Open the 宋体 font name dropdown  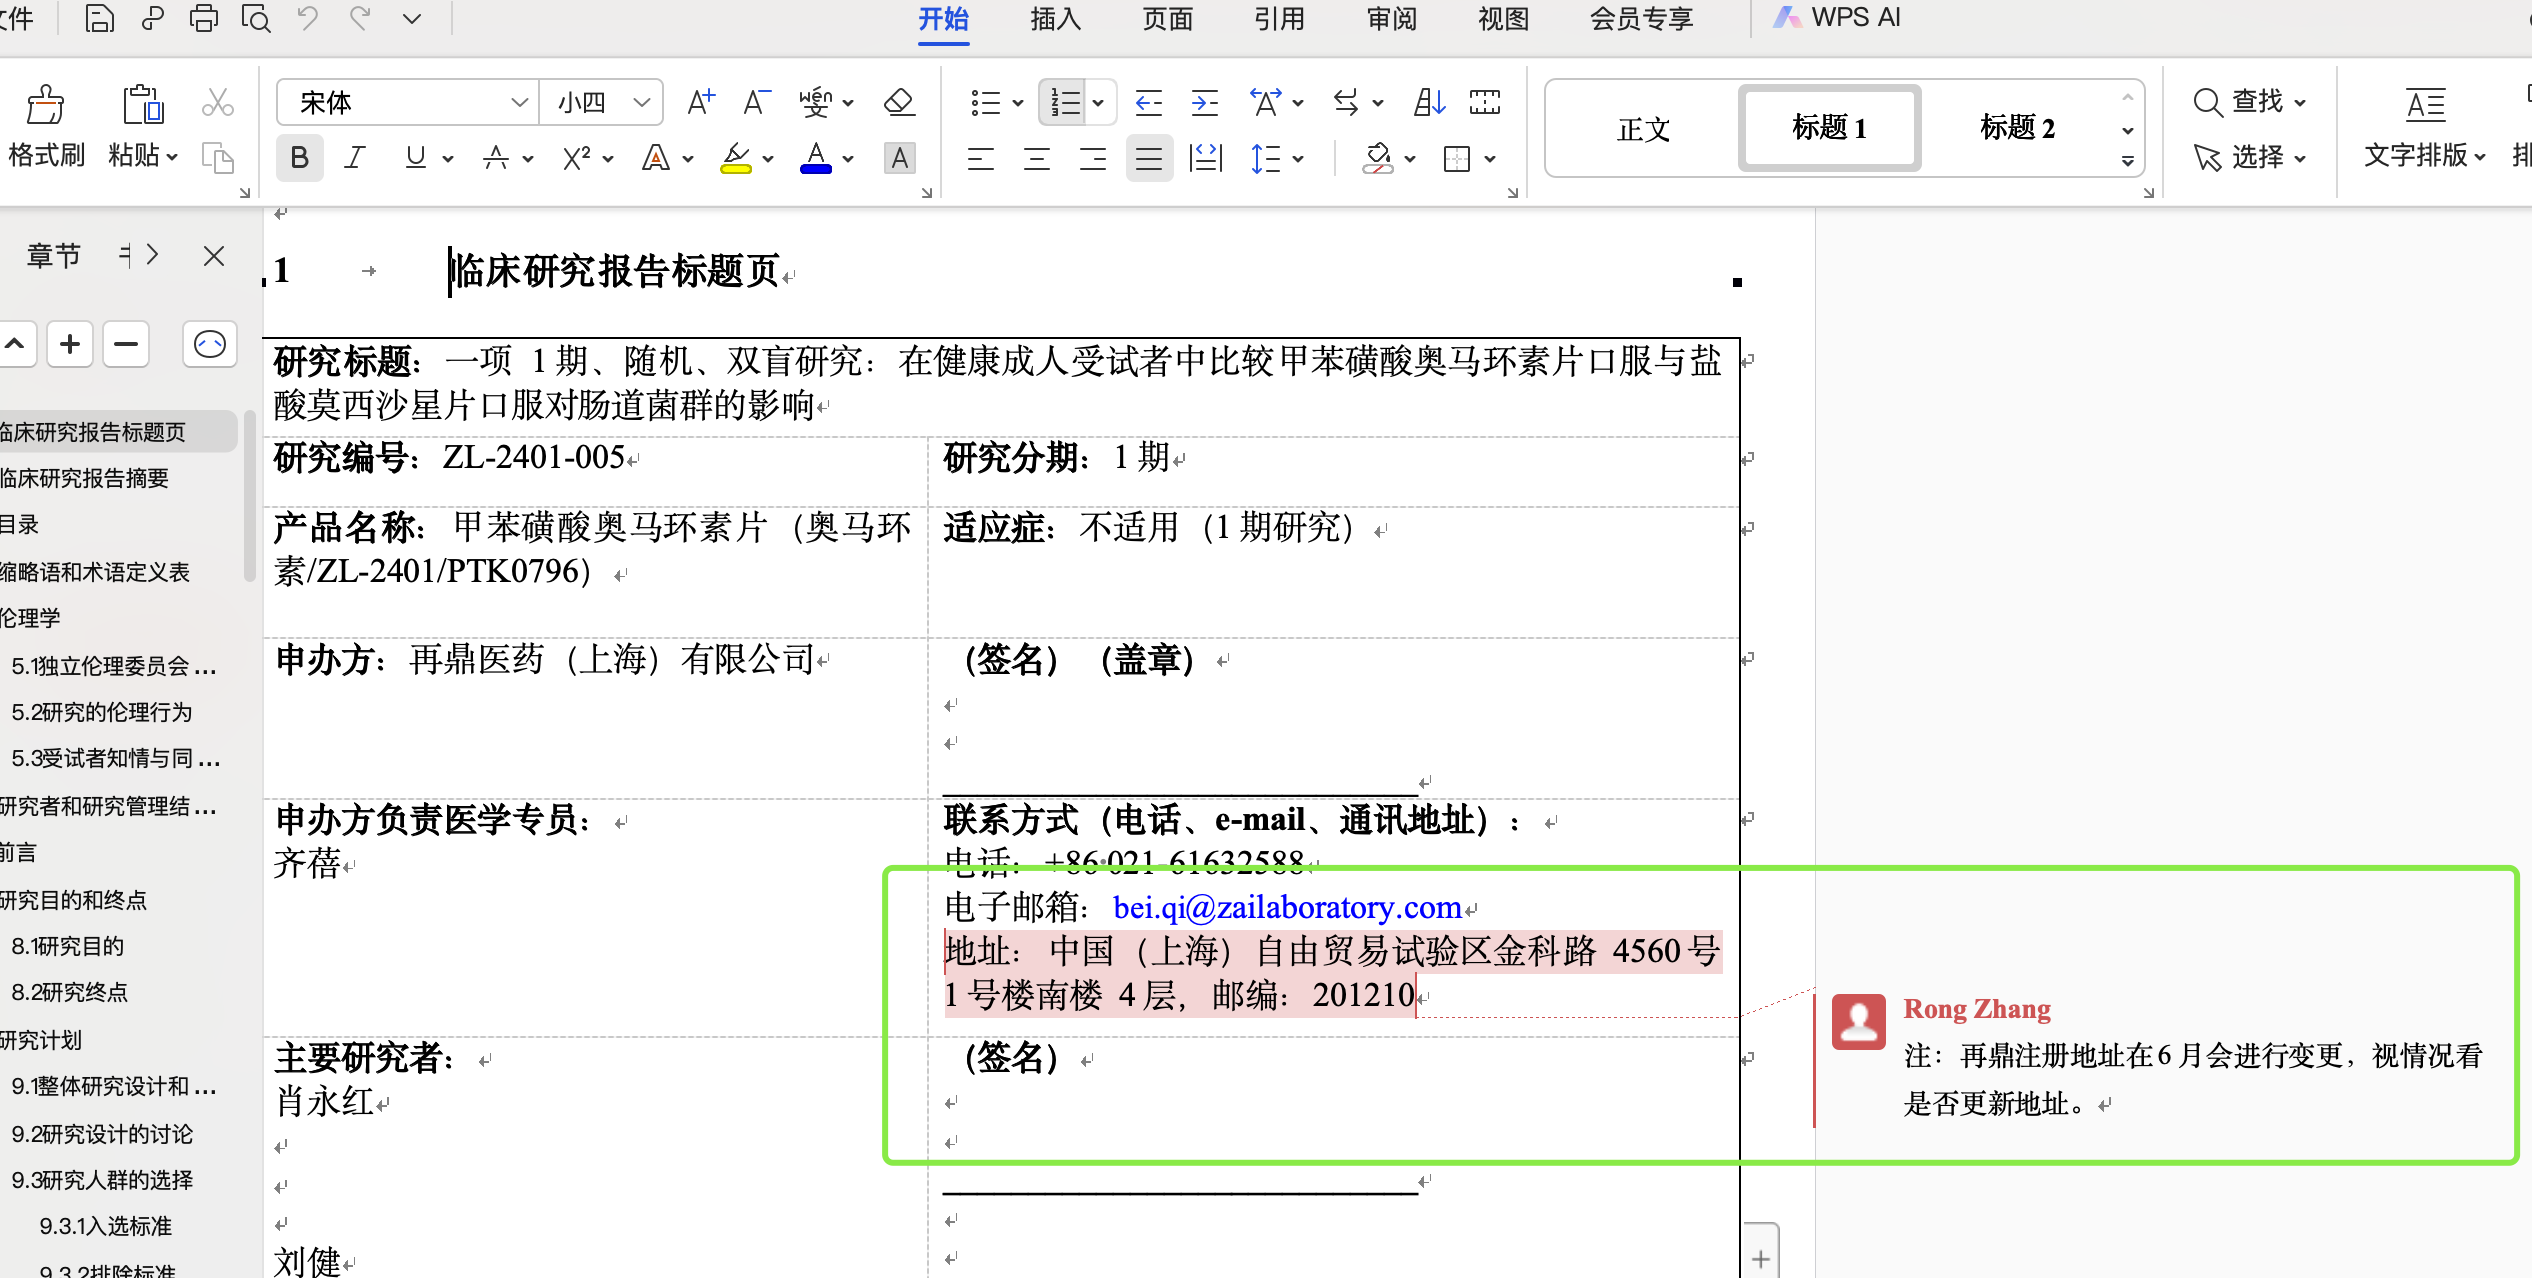tap(518, 102)
